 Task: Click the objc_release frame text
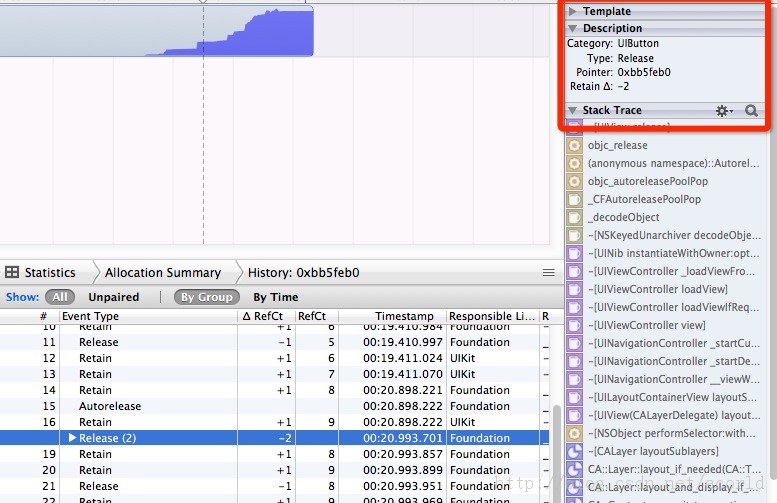tap(617, 145)
